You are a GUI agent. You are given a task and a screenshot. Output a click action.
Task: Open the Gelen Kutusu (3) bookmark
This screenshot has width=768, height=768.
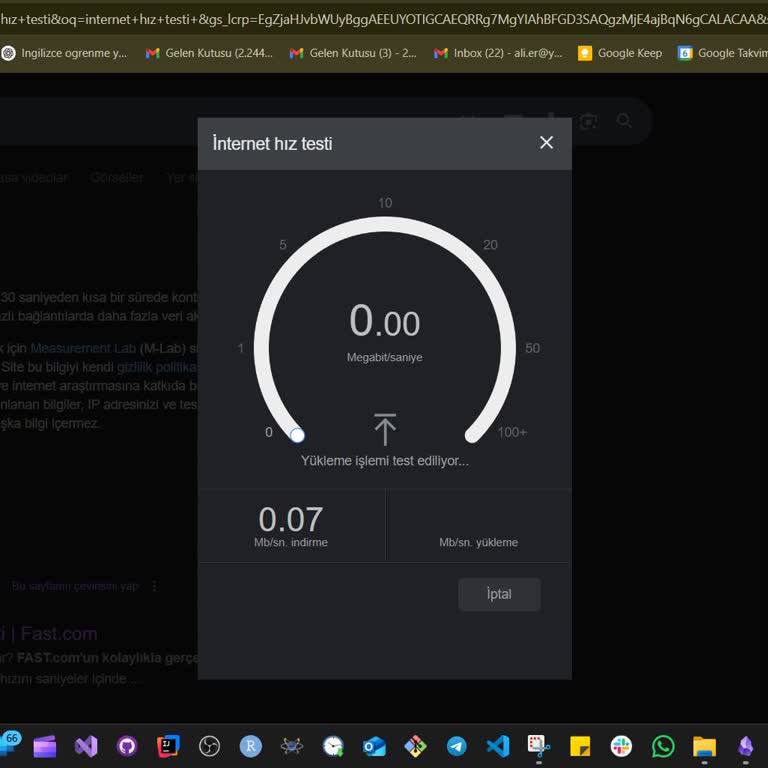click(353, 53)
